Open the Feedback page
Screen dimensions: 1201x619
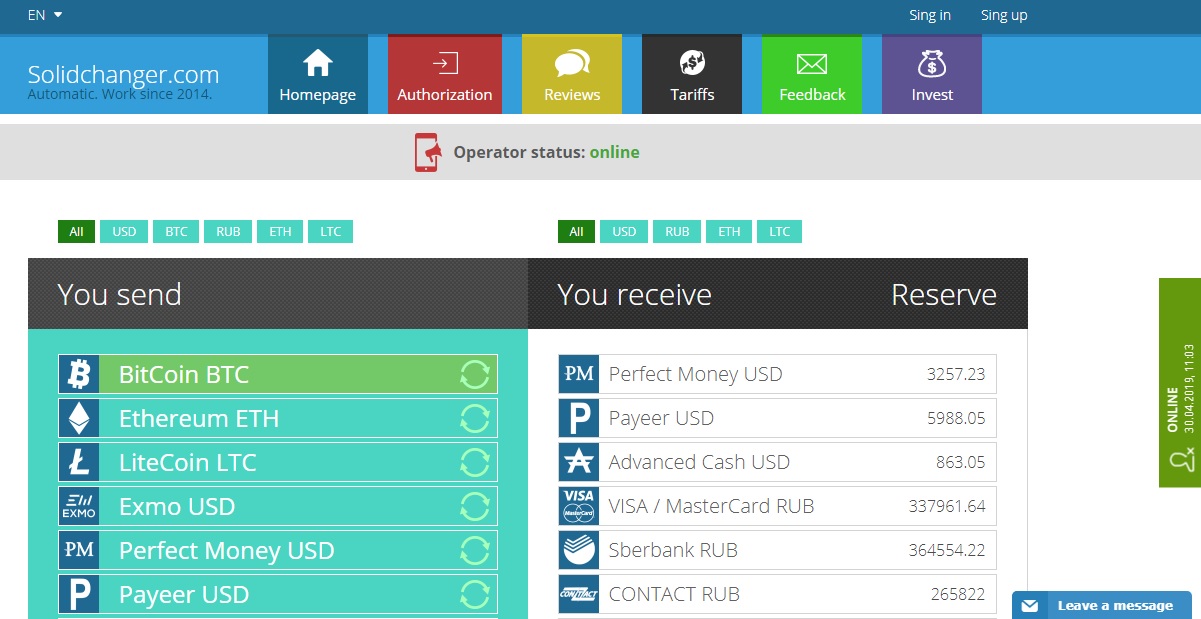[x=812, y=74]
